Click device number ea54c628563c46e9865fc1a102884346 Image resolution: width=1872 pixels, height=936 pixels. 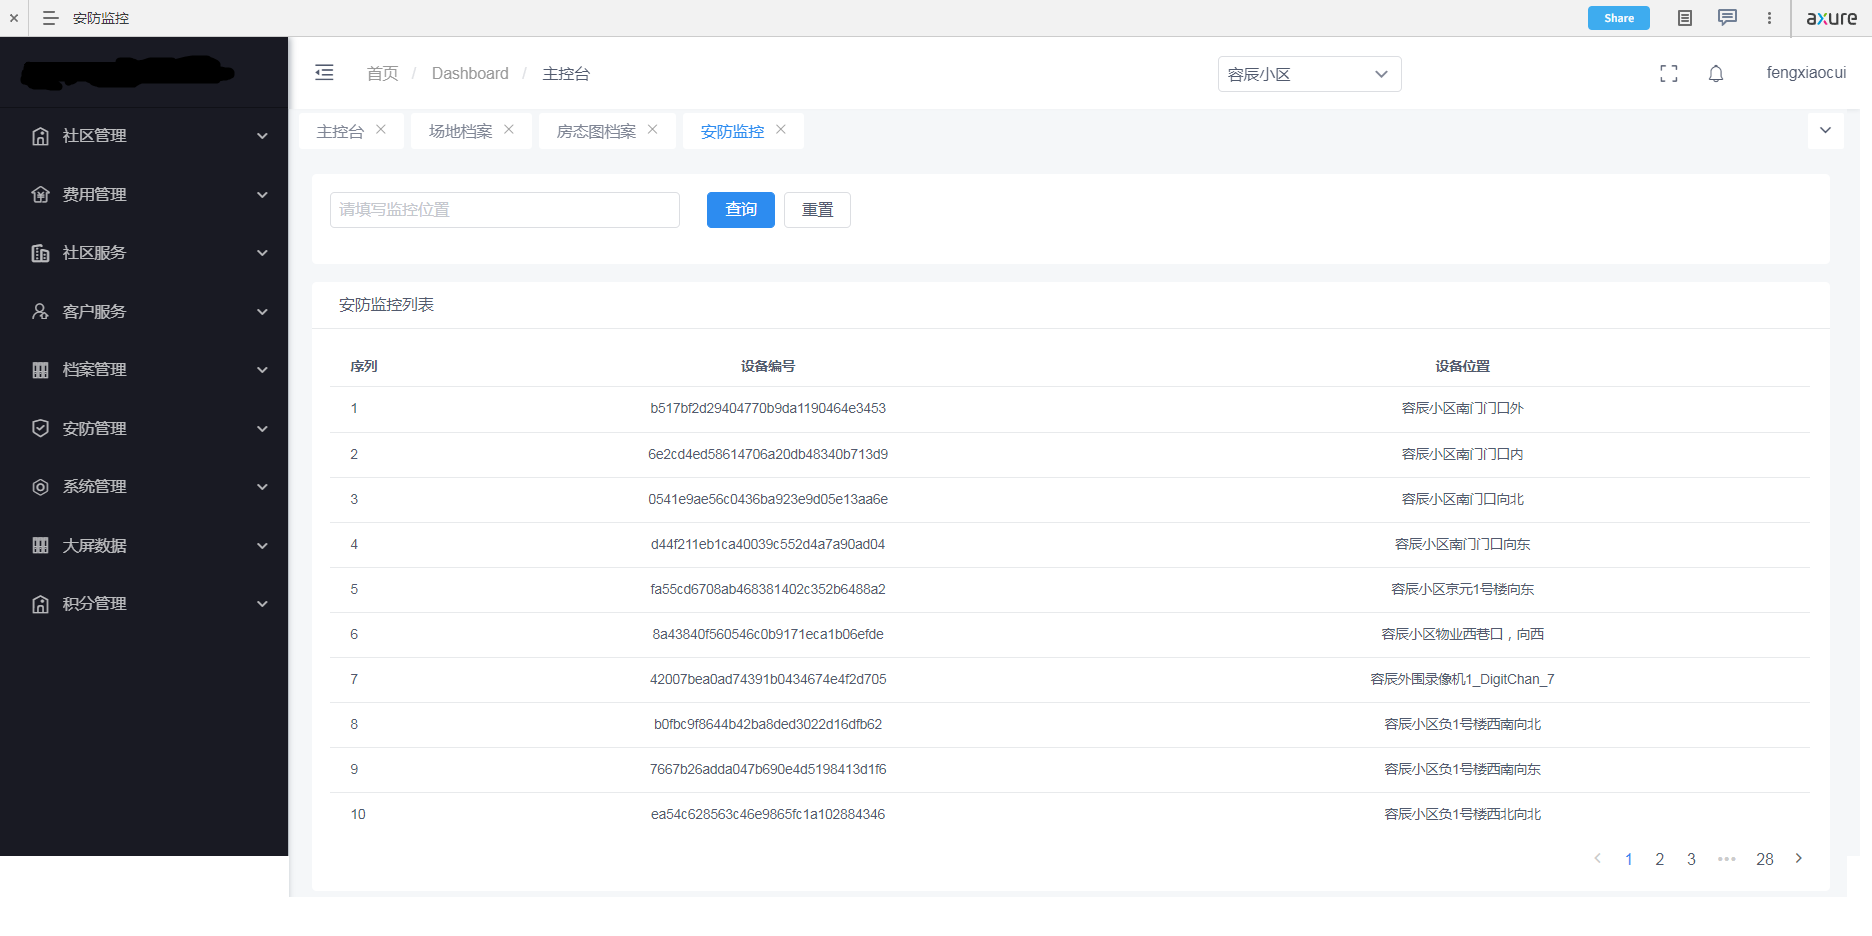click(x=768, y=814)
